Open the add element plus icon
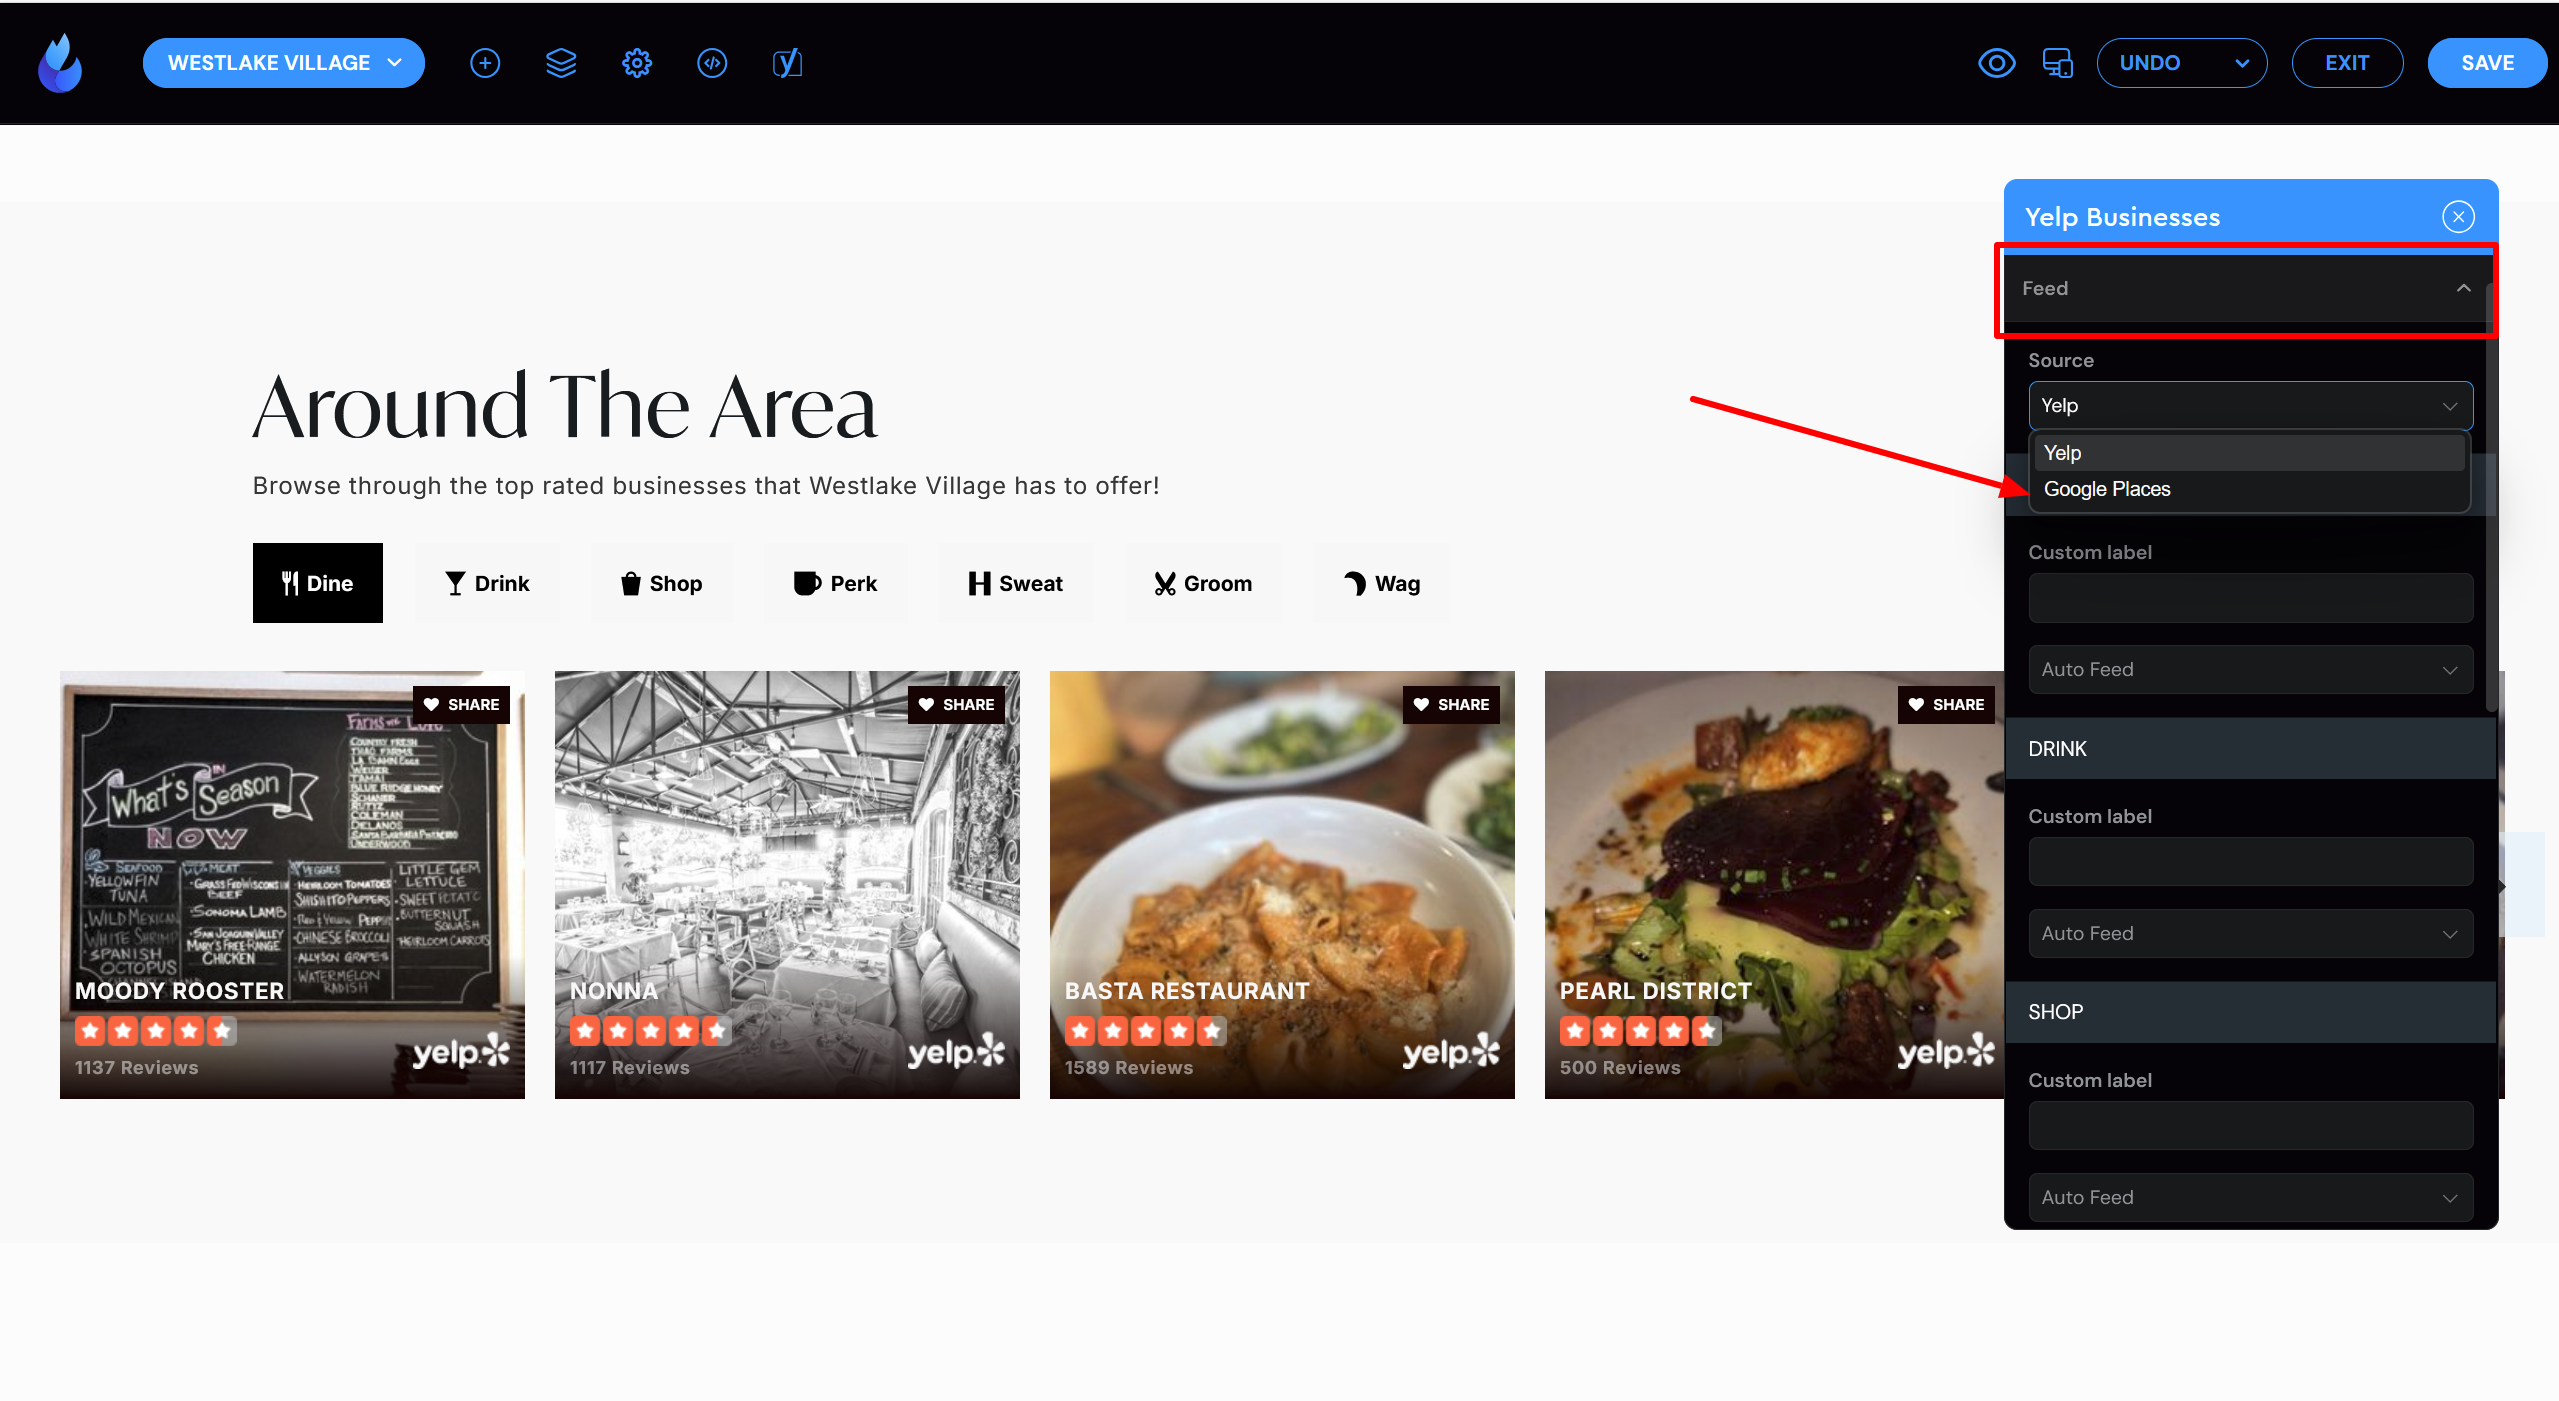The width and height of the screenshot is (2559, 1401). click(x=485, y=63)
